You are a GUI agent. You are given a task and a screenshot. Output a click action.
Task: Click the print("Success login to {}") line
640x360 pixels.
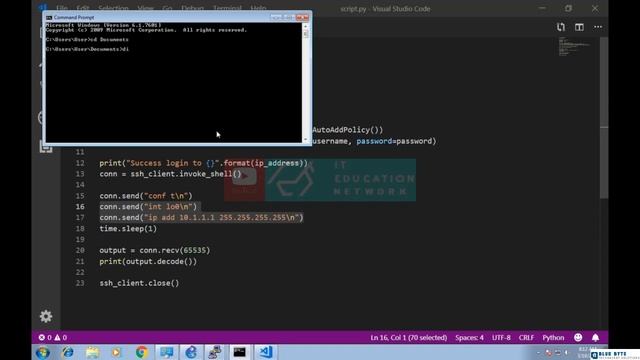(203, 163)
